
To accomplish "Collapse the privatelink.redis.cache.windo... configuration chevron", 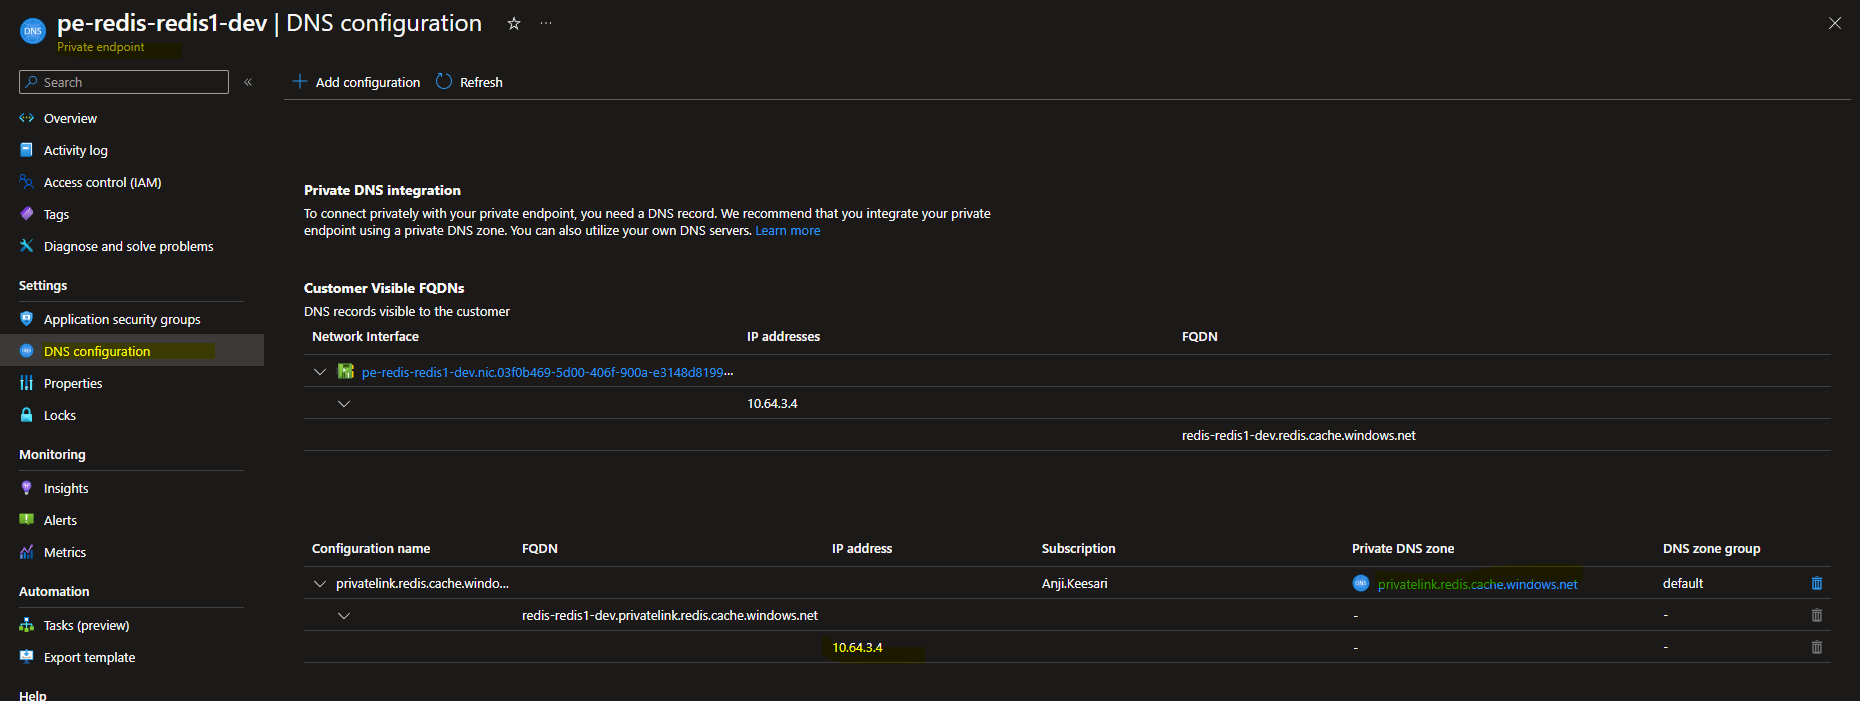I will pos(320,584).
